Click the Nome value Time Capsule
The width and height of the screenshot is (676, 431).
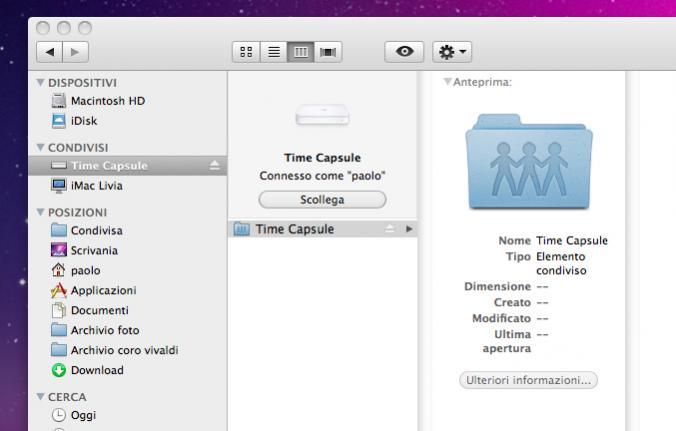[572, 240]
